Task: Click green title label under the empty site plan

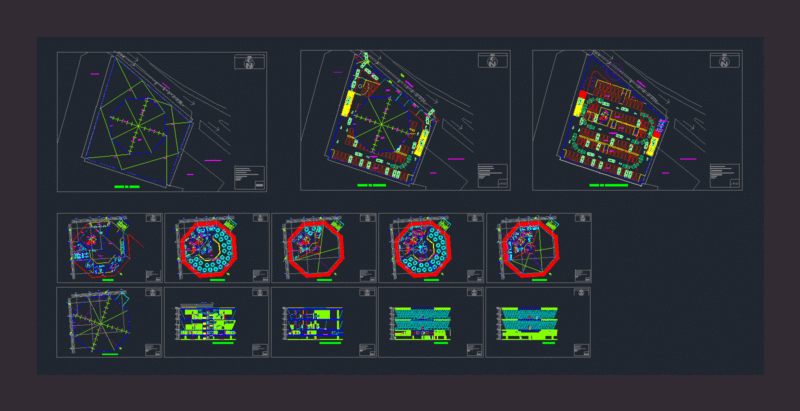Action: pos(127,187)
